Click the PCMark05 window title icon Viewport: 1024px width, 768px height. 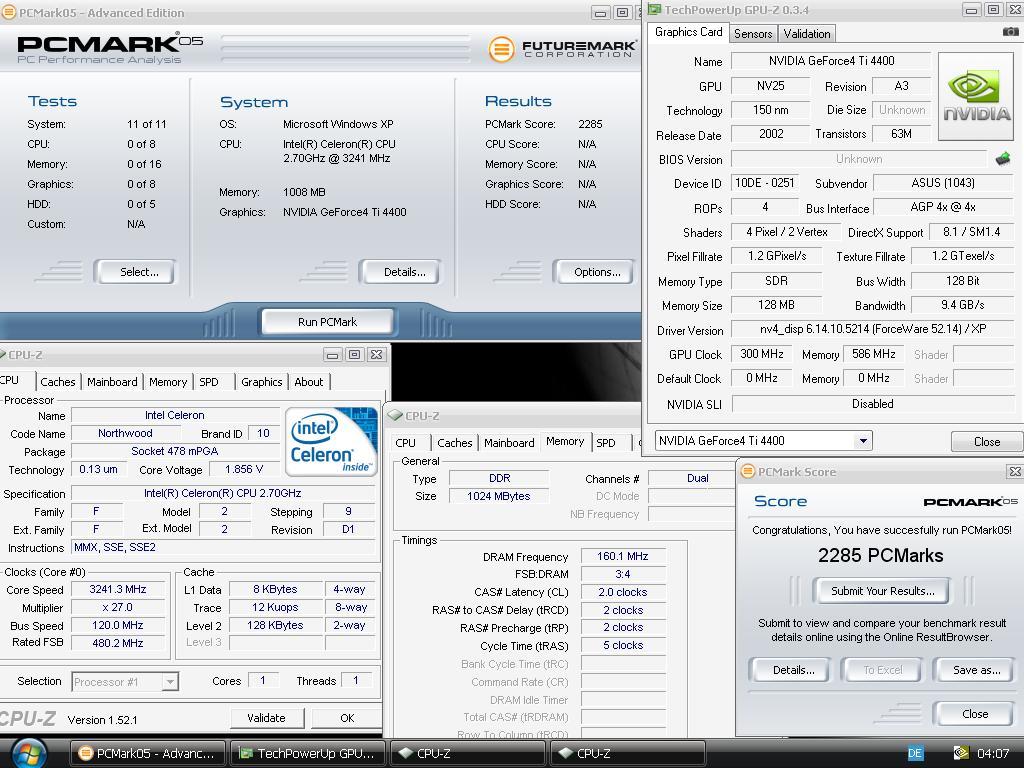(x=8, y=12)
